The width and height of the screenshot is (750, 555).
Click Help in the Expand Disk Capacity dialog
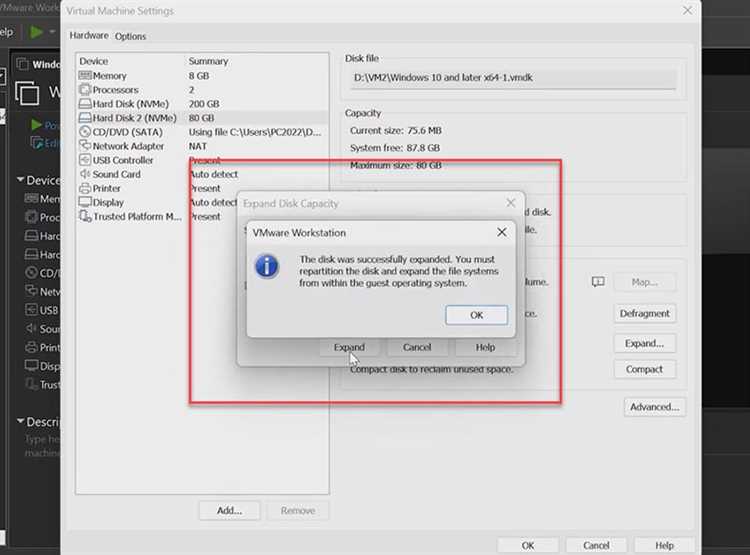(x=485, y=347)
